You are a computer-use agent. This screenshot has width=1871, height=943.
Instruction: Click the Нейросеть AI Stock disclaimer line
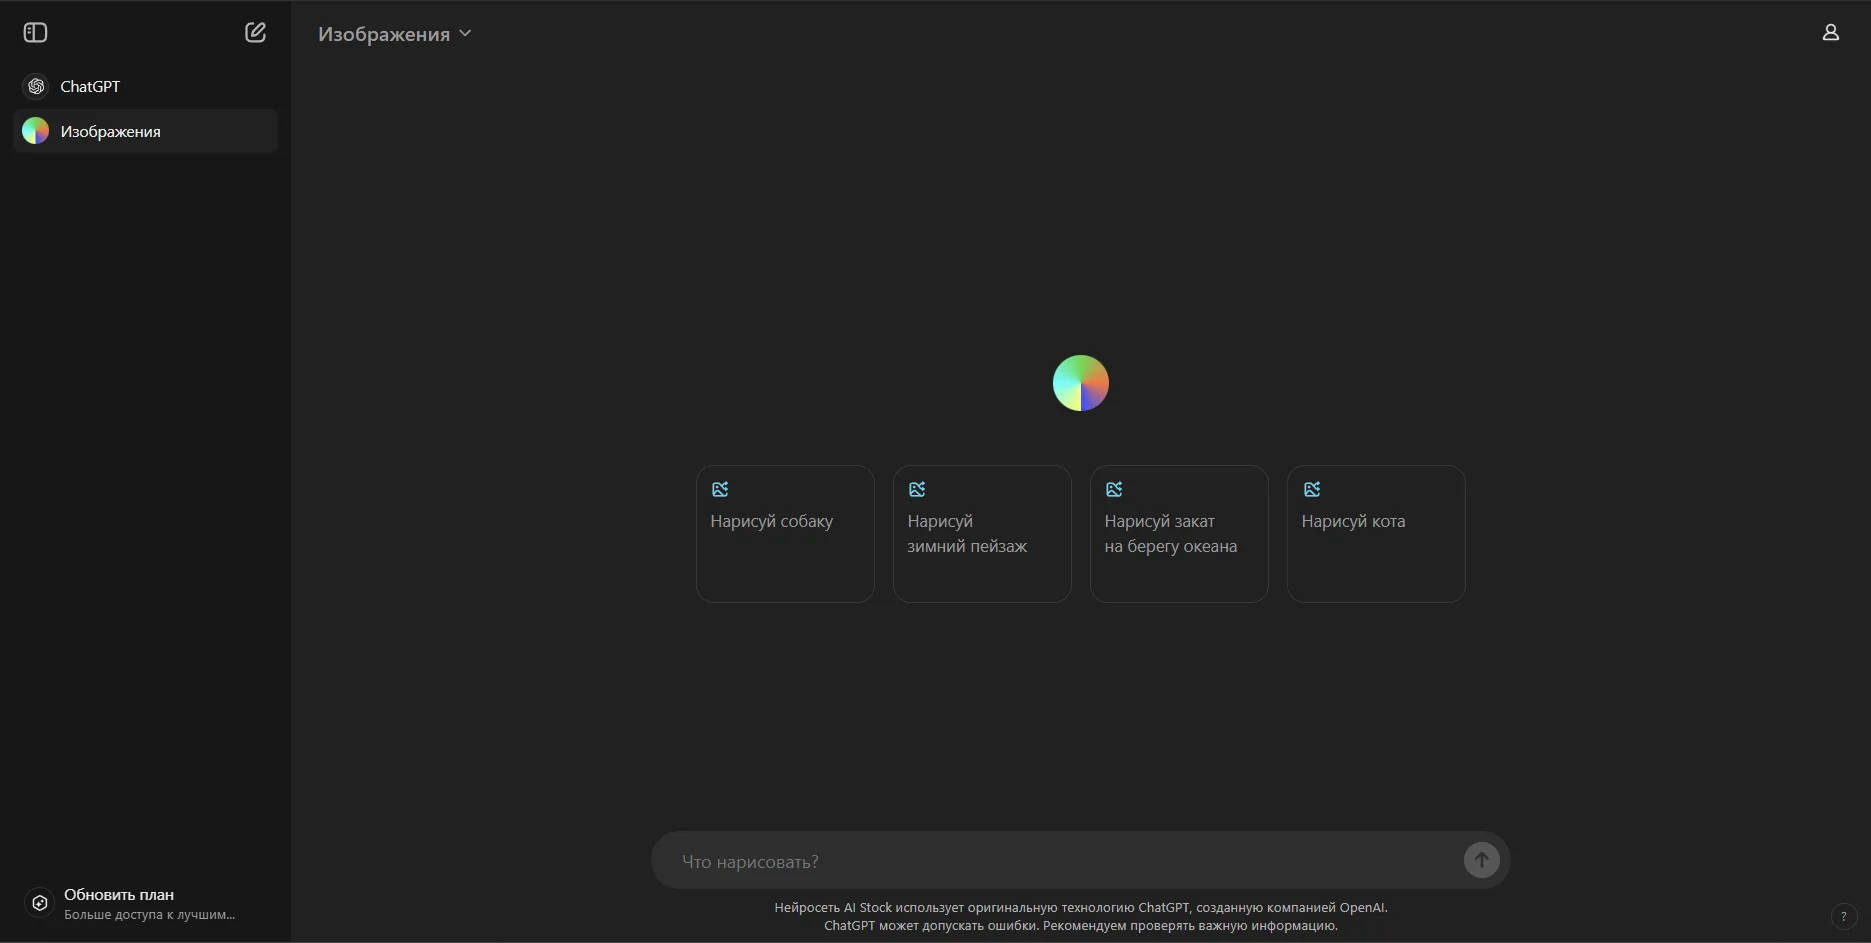[1080, 908]
